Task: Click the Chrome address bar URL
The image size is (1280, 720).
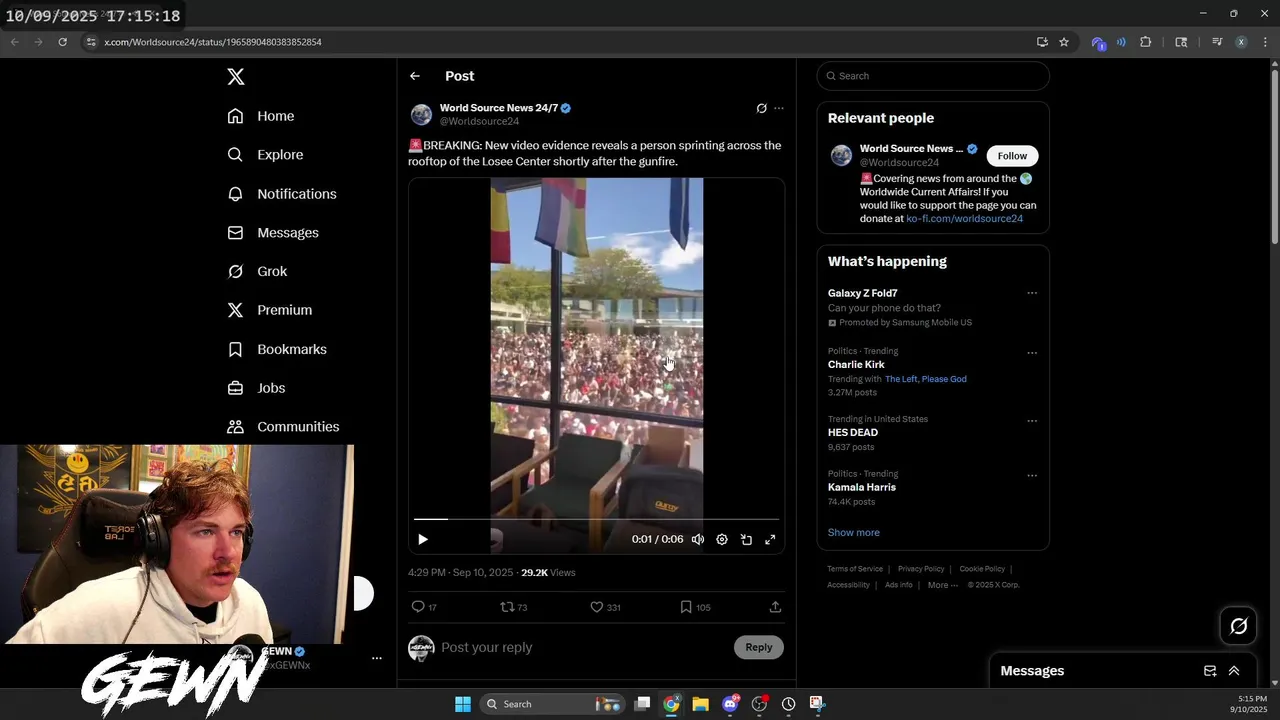Action: point(213,42)
